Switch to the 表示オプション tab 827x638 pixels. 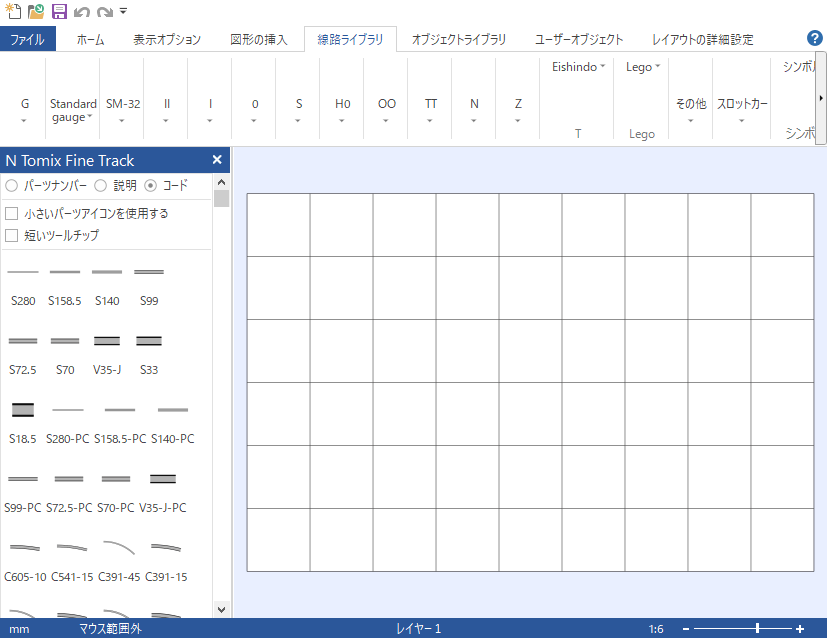(167, 40)
